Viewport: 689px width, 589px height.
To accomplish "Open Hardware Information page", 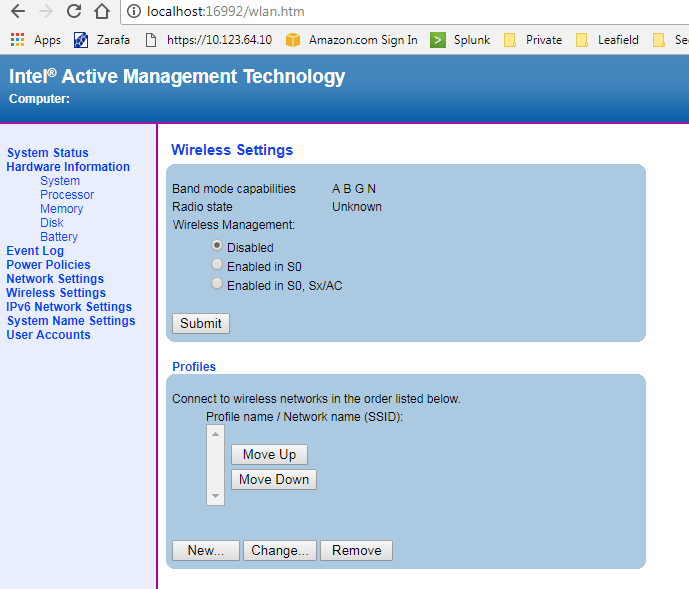I will [x=68, y=167].
